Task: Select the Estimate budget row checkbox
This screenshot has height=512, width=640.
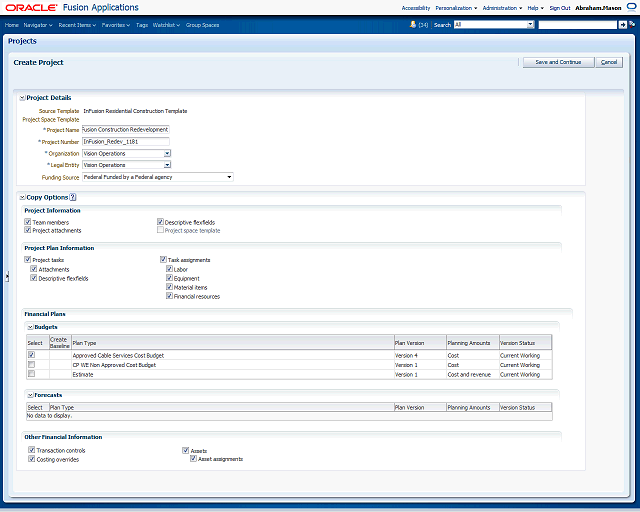Action: tap(32, 374)
